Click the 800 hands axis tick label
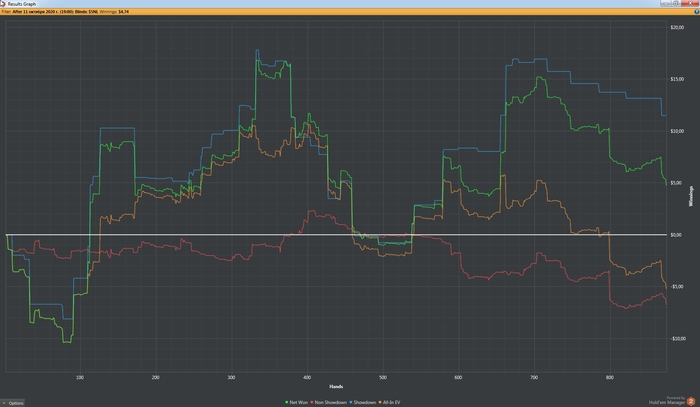The height and width of the screenshot is (407, 700). (610, 378)
